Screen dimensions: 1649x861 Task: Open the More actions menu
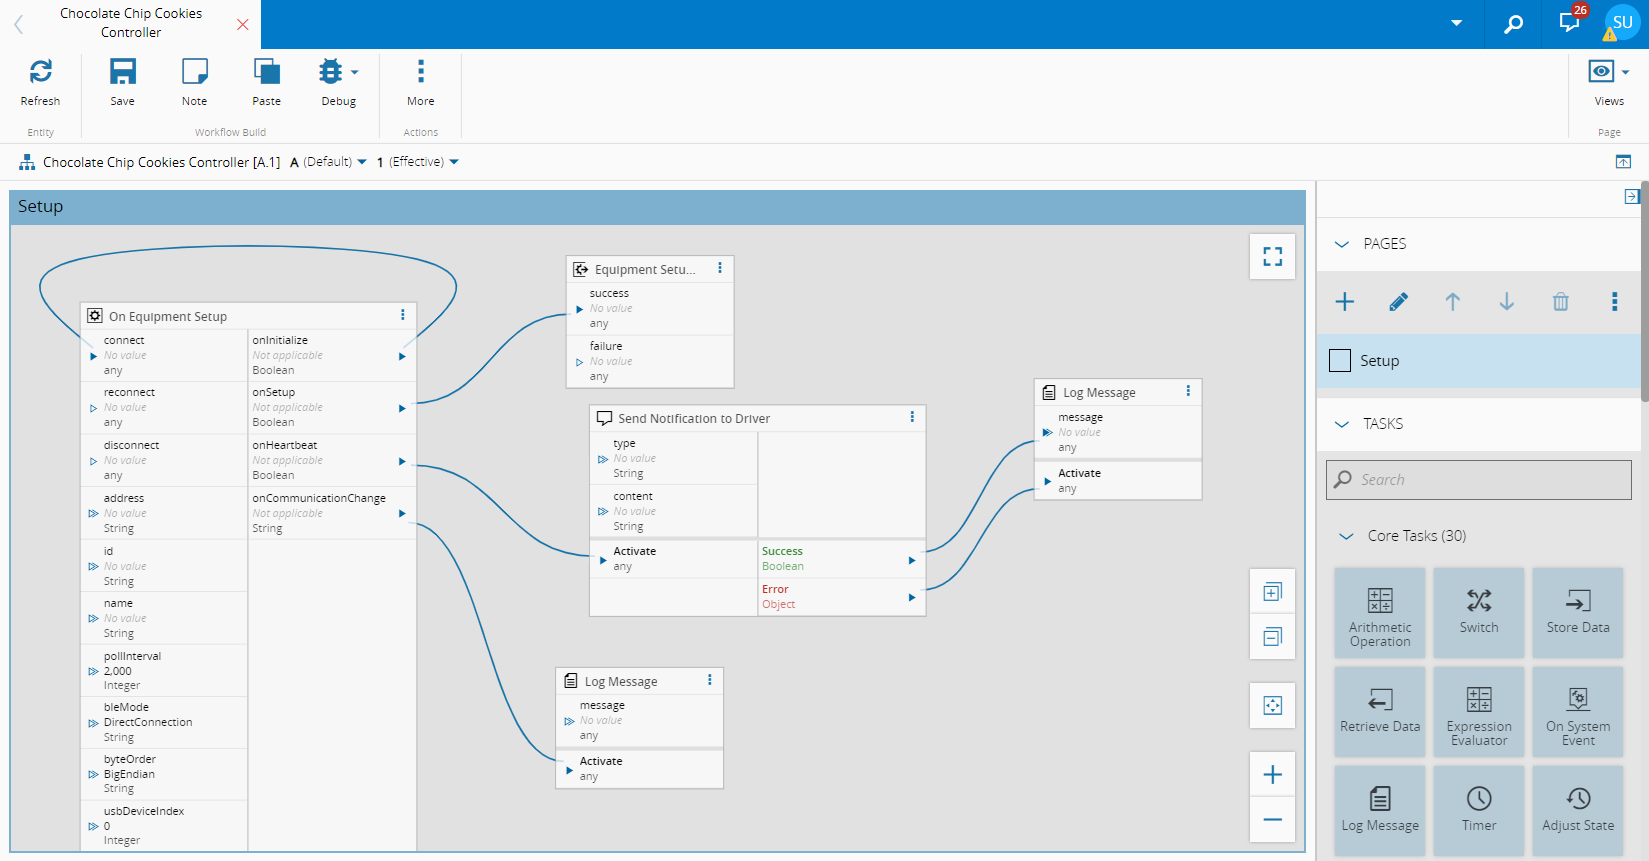click(420, 71)
